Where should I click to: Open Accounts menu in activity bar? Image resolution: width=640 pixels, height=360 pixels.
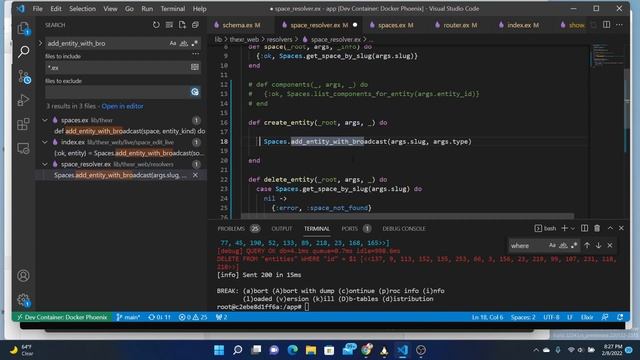23,276
